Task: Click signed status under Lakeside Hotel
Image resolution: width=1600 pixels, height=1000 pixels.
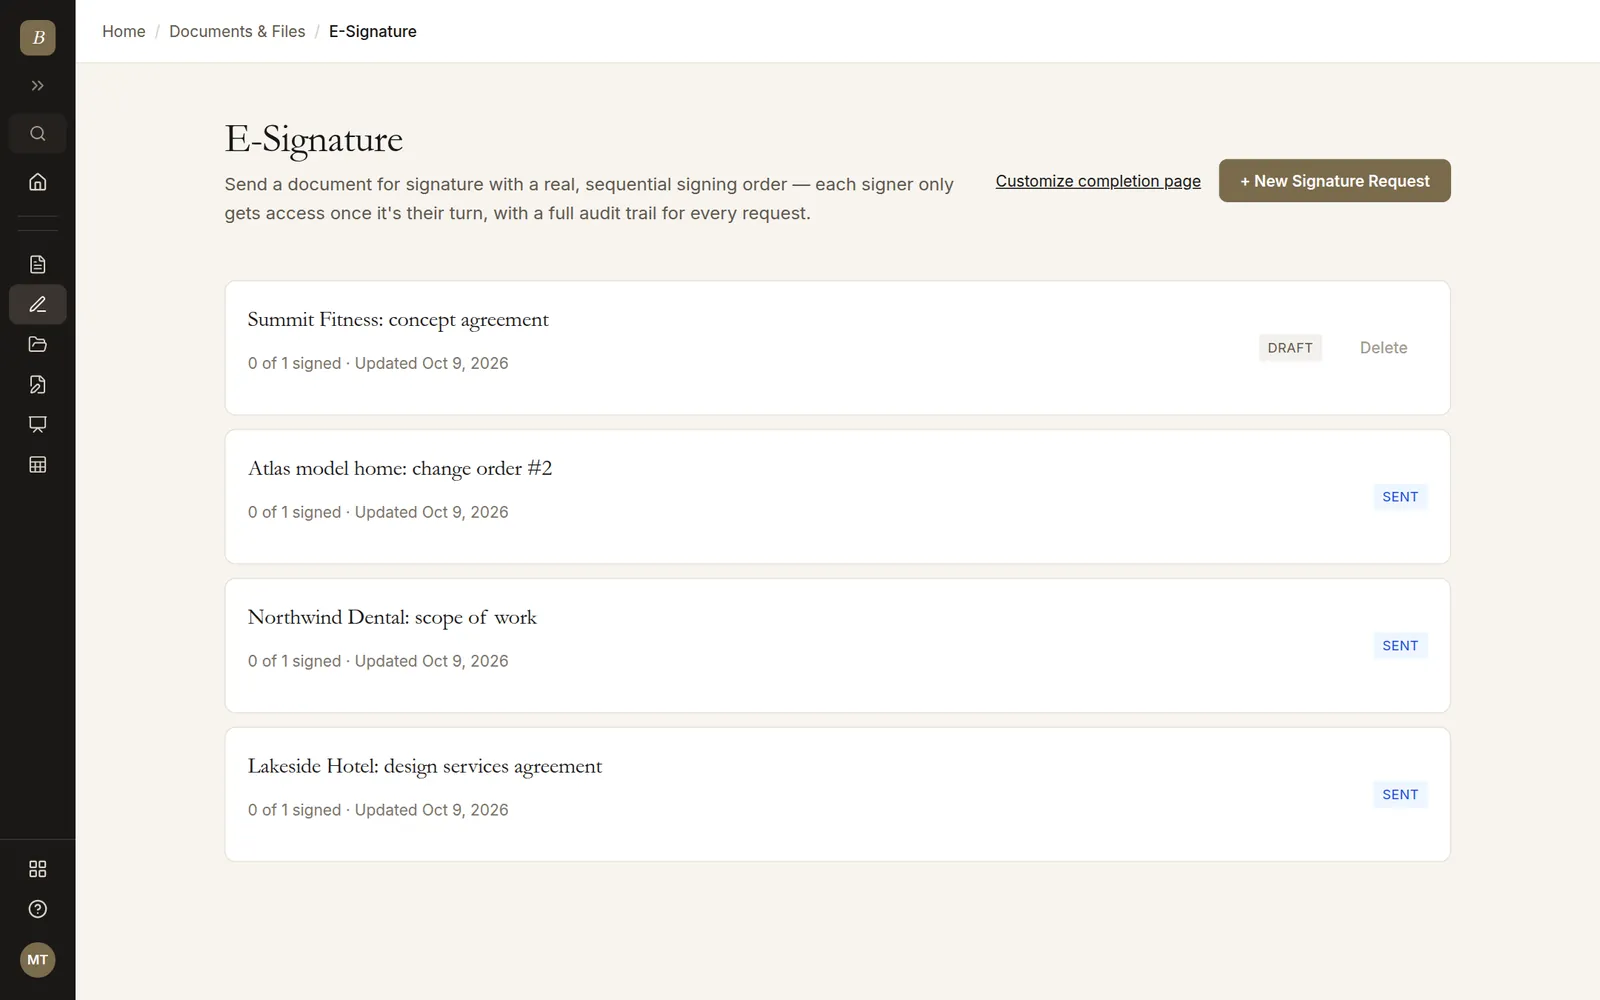Action: point(295,810)
